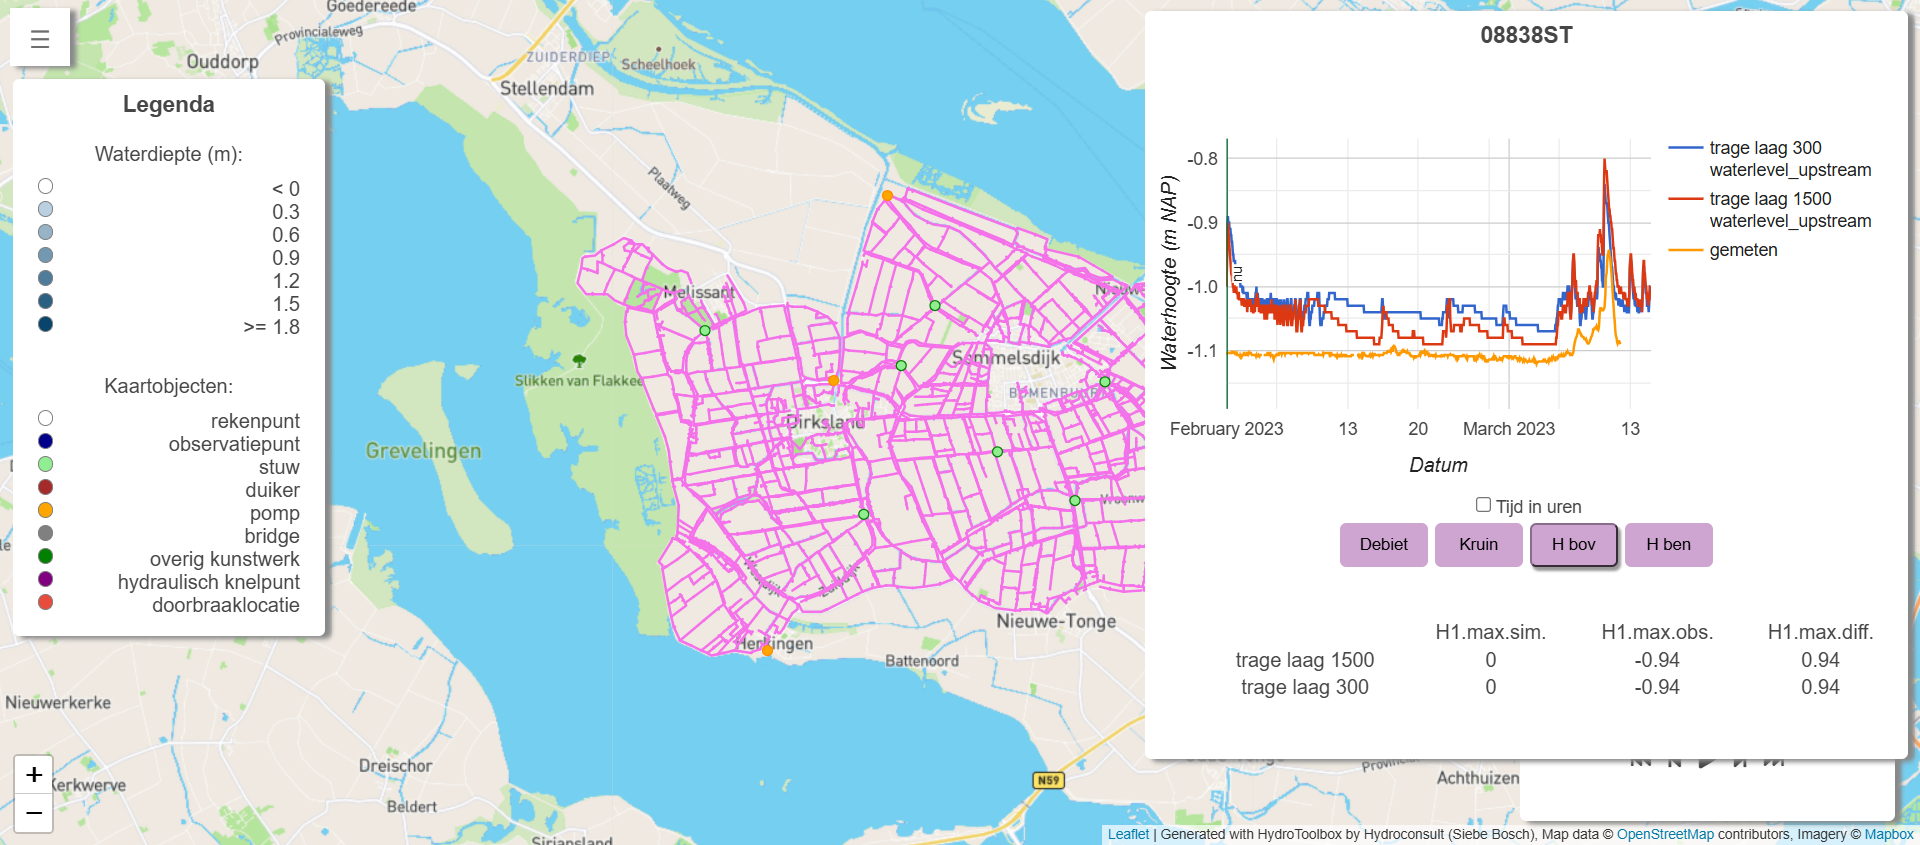Select the green stuw marker south of Dirksland
The image size is (1920, 845).
[864, 514]
